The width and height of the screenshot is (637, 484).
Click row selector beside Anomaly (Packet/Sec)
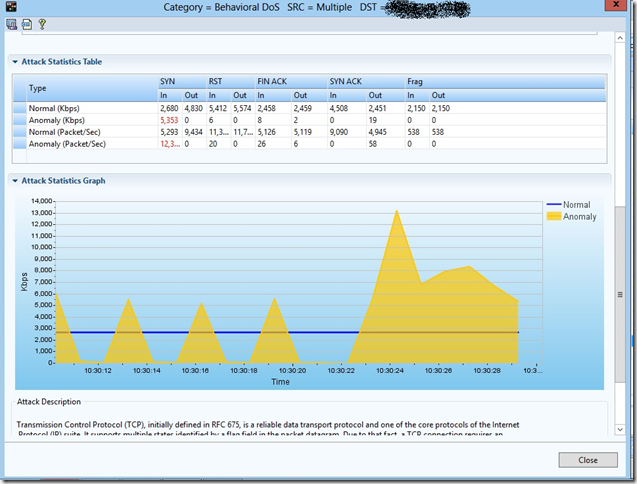20,144
